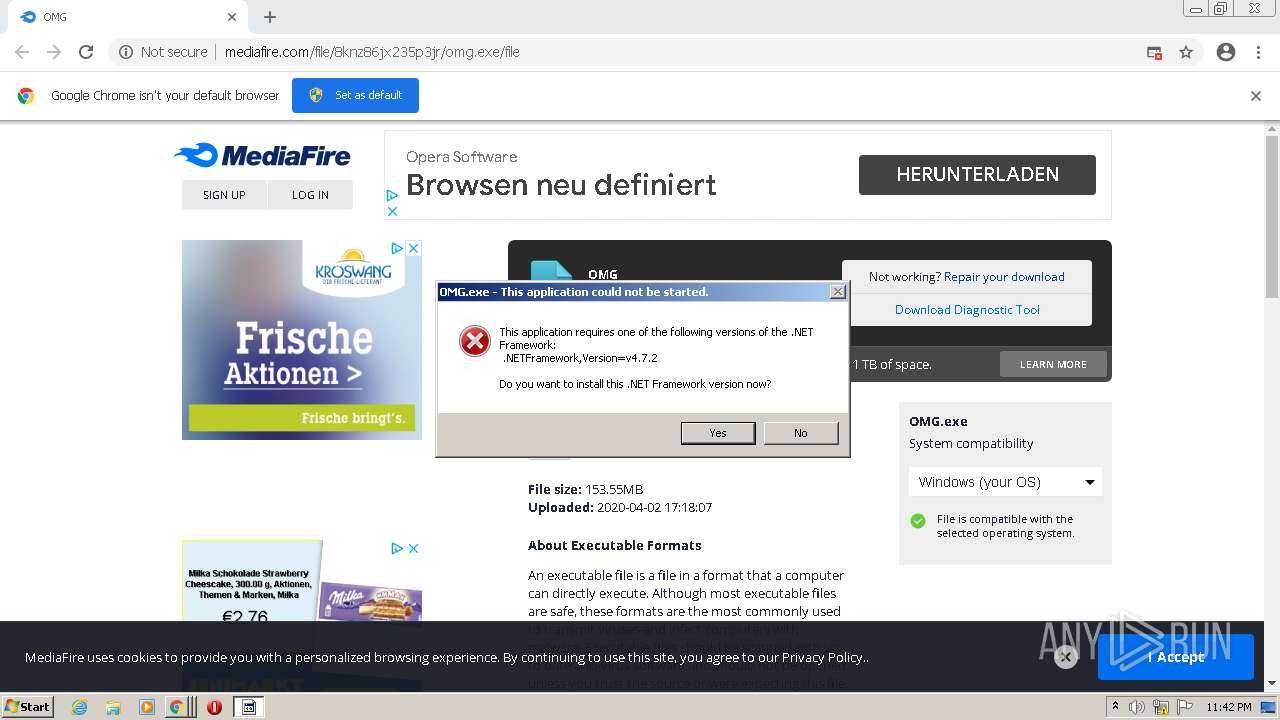Screen dimensions: 1280x720
Task: Open media player from taskbar
Action: coord(147,707)
